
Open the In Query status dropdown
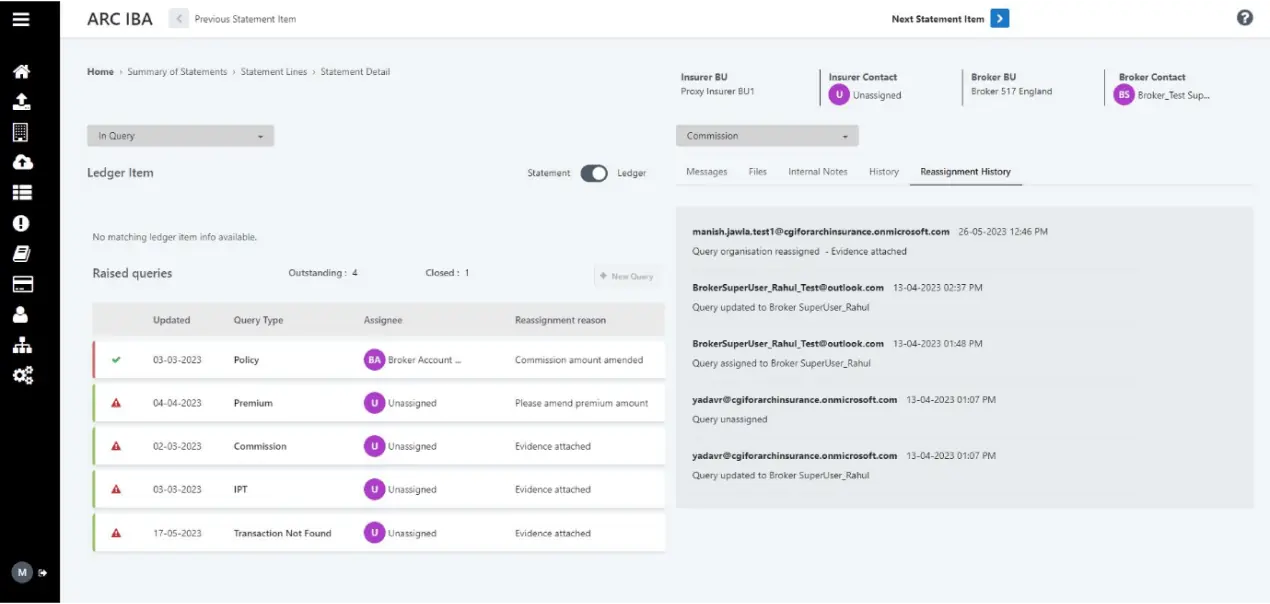[180, 135]
